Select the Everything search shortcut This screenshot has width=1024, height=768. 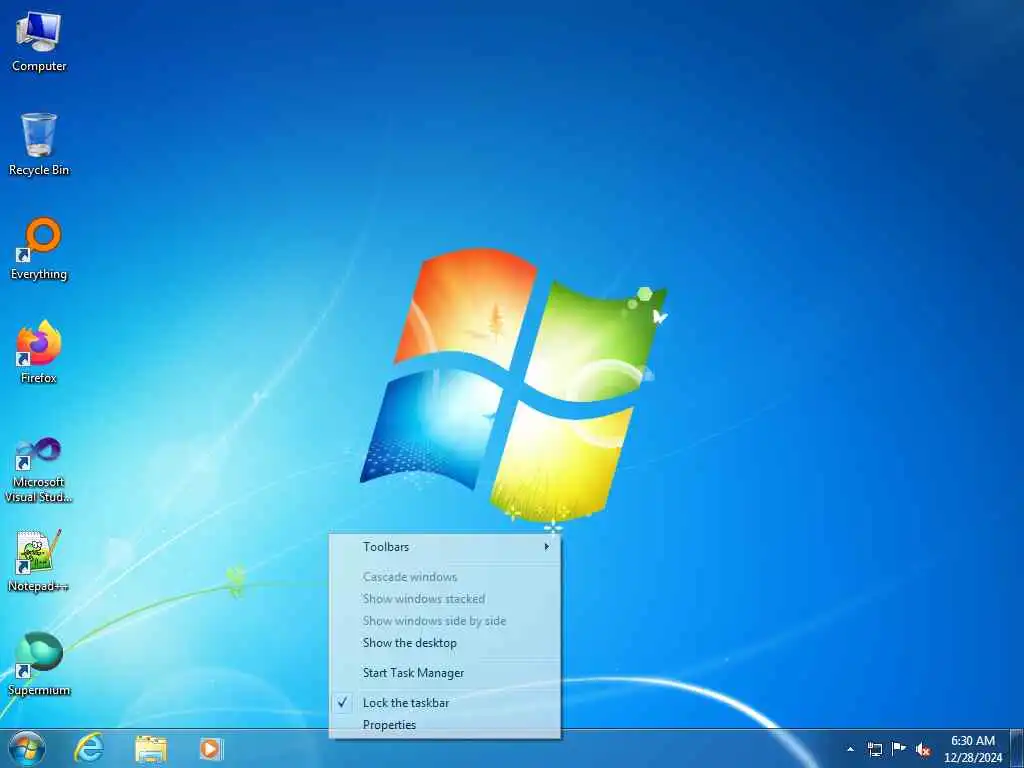click(x=39, y=249)
